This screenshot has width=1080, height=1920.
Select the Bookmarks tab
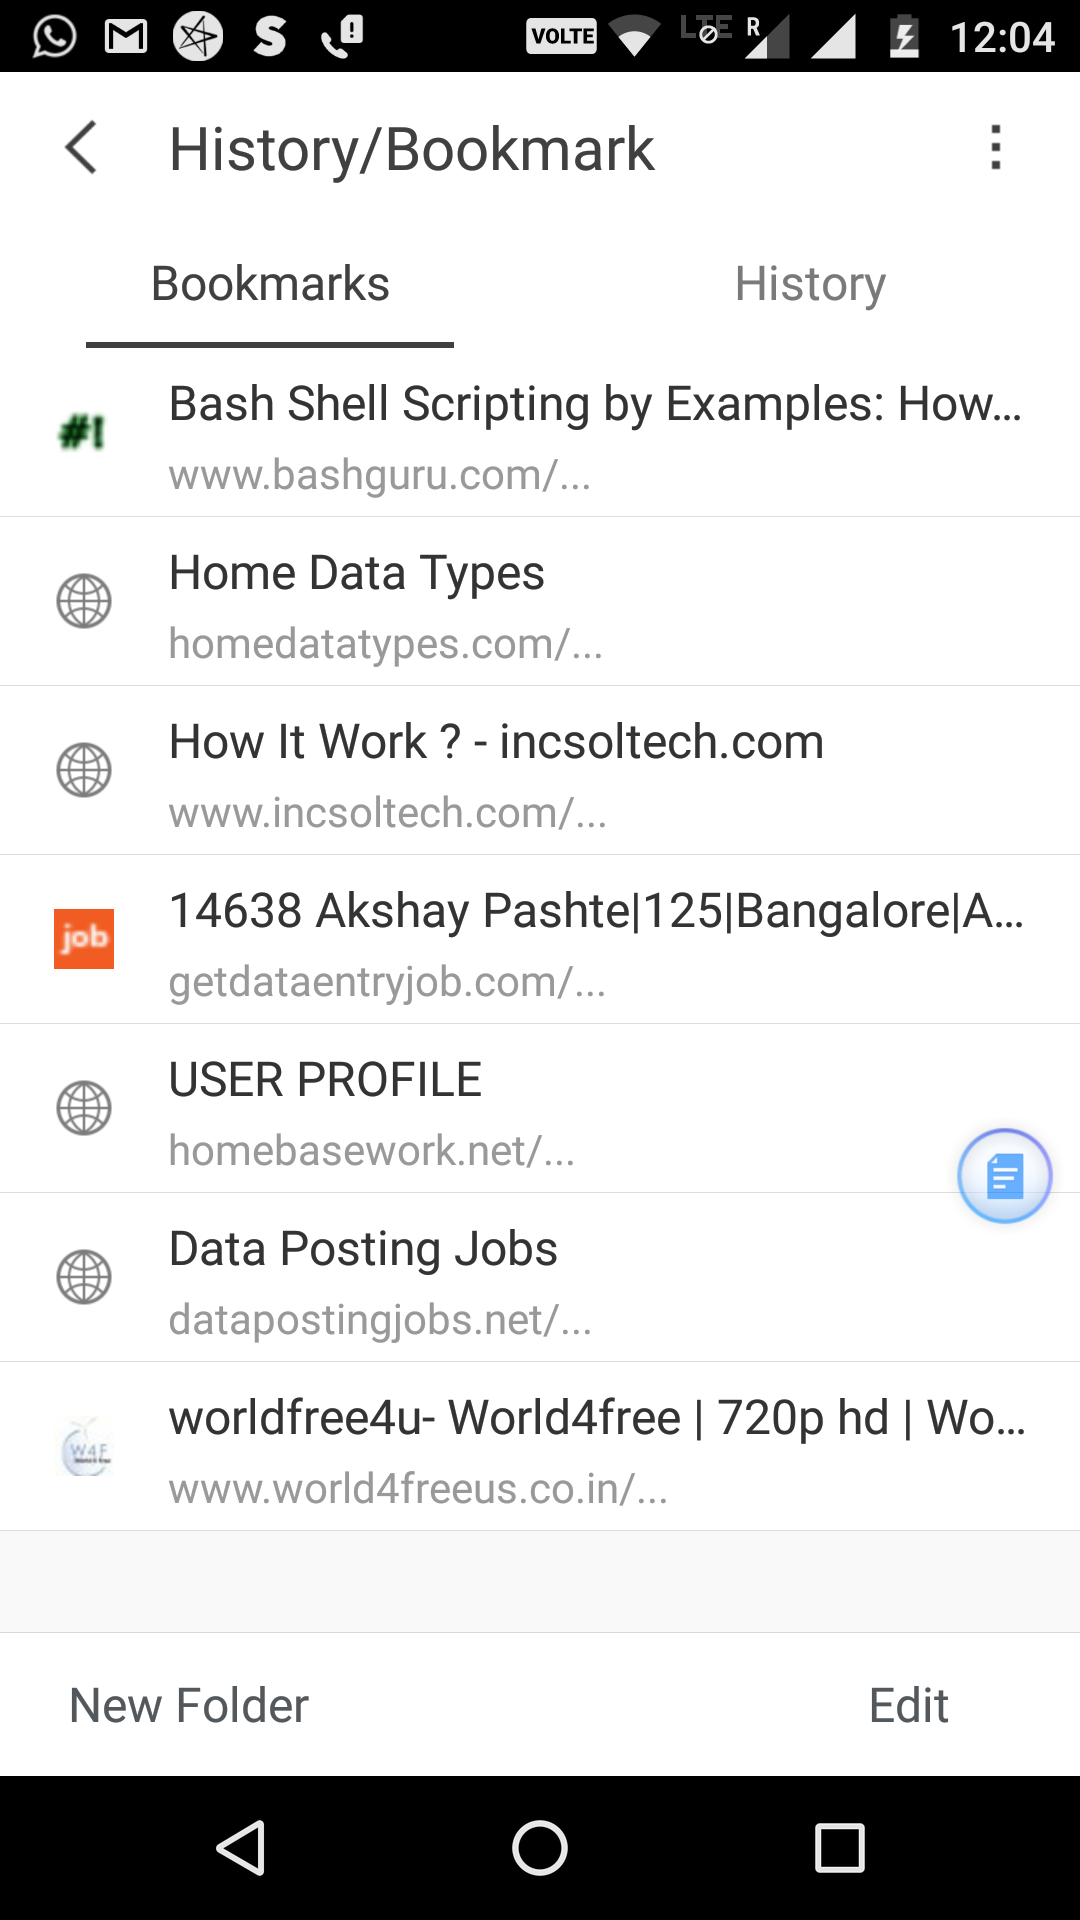pyautogui.click(x=270, y=284)
